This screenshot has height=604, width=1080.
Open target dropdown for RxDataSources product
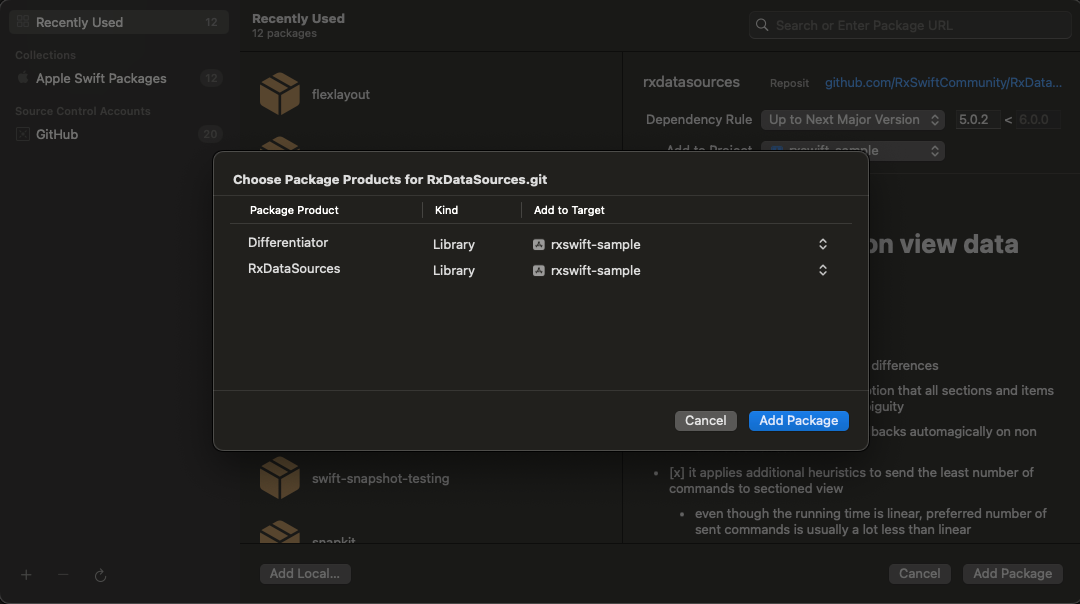tap(822, 270)
